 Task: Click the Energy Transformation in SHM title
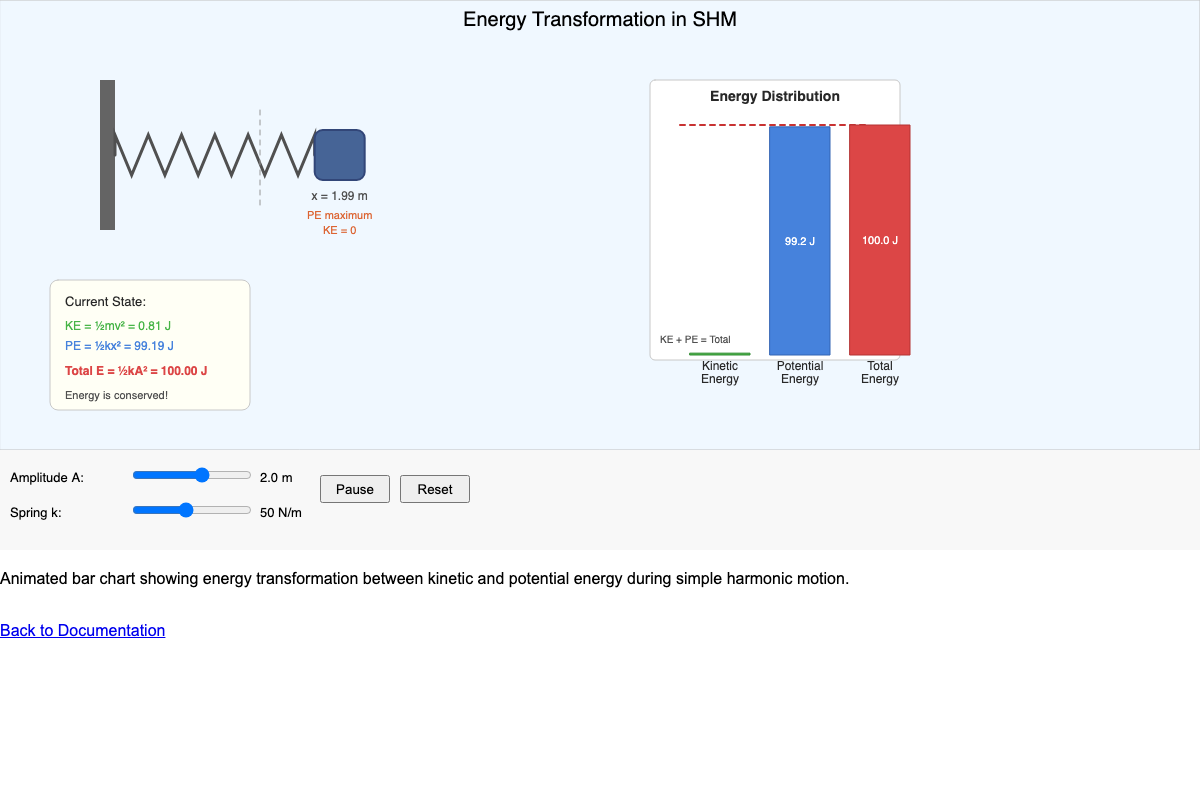pyautogui.click(x=599, y=19)
